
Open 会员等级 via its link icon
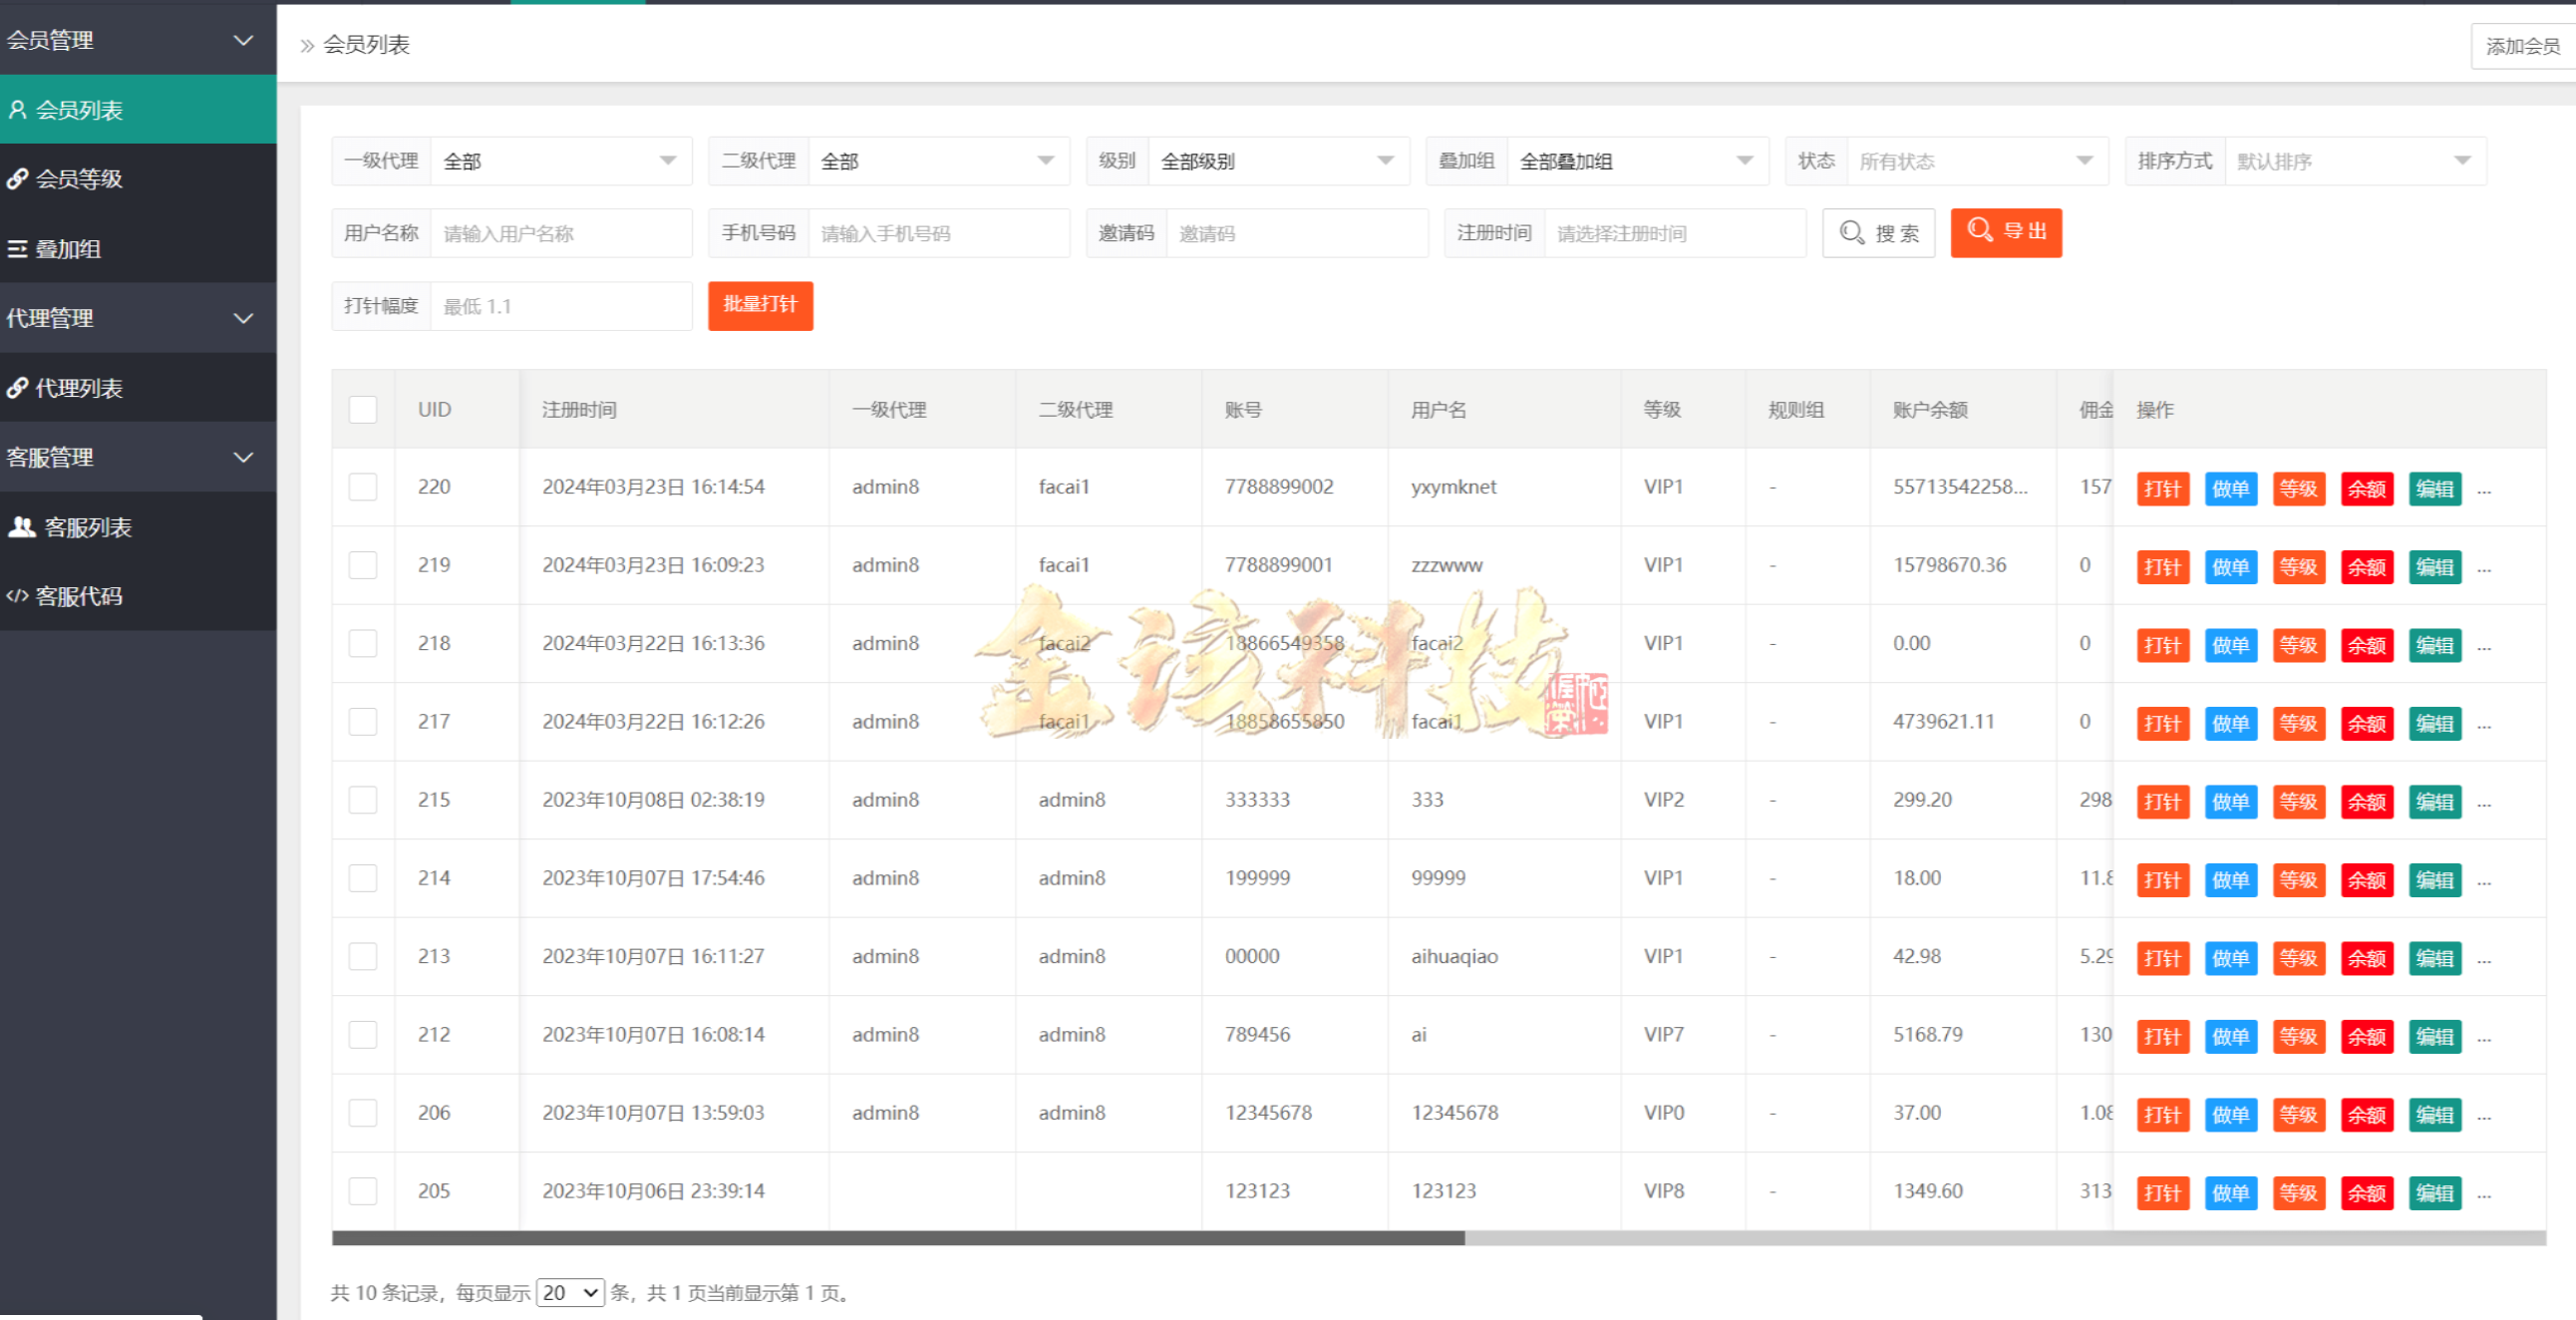[18, 178]
